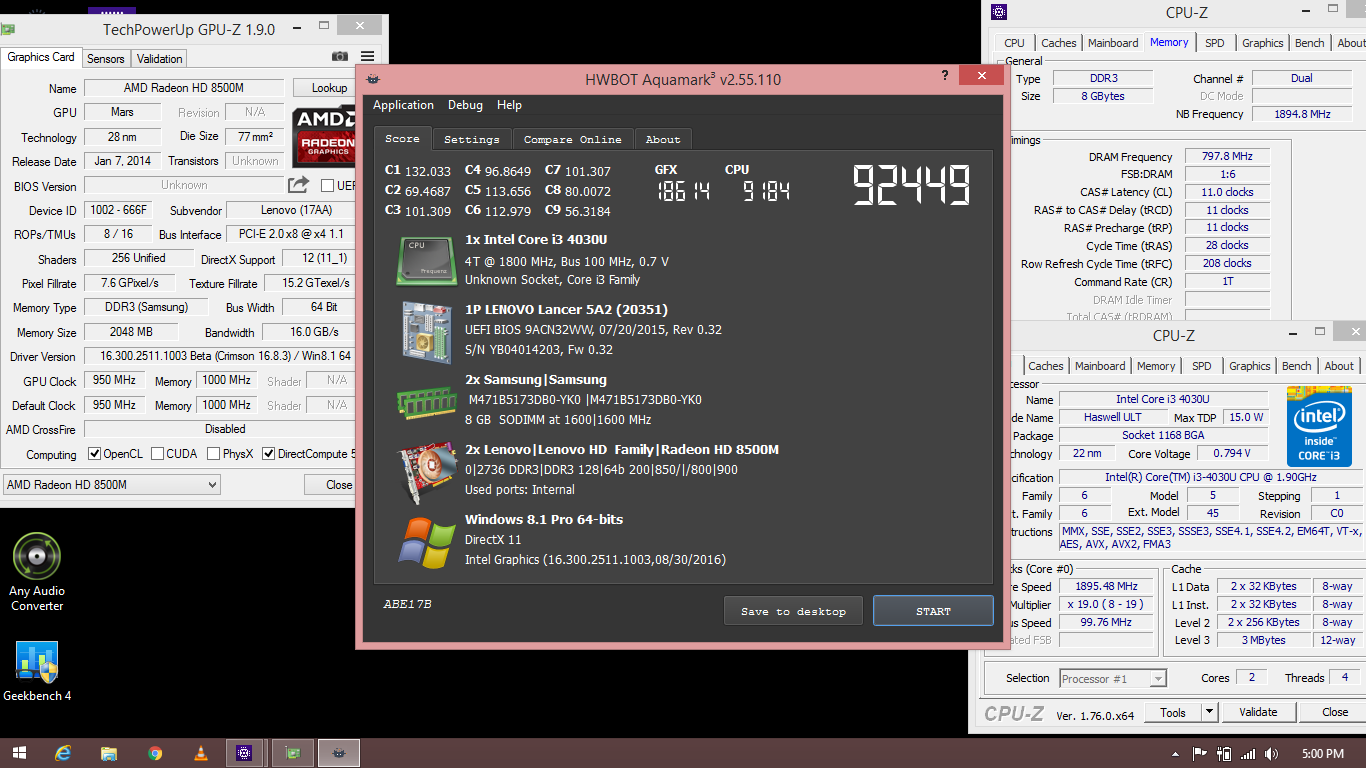The height and width of the screenshot is (768, 1366).
Task: Select the Geekbench 4 desktop icon
Action: tap(37, 671)
